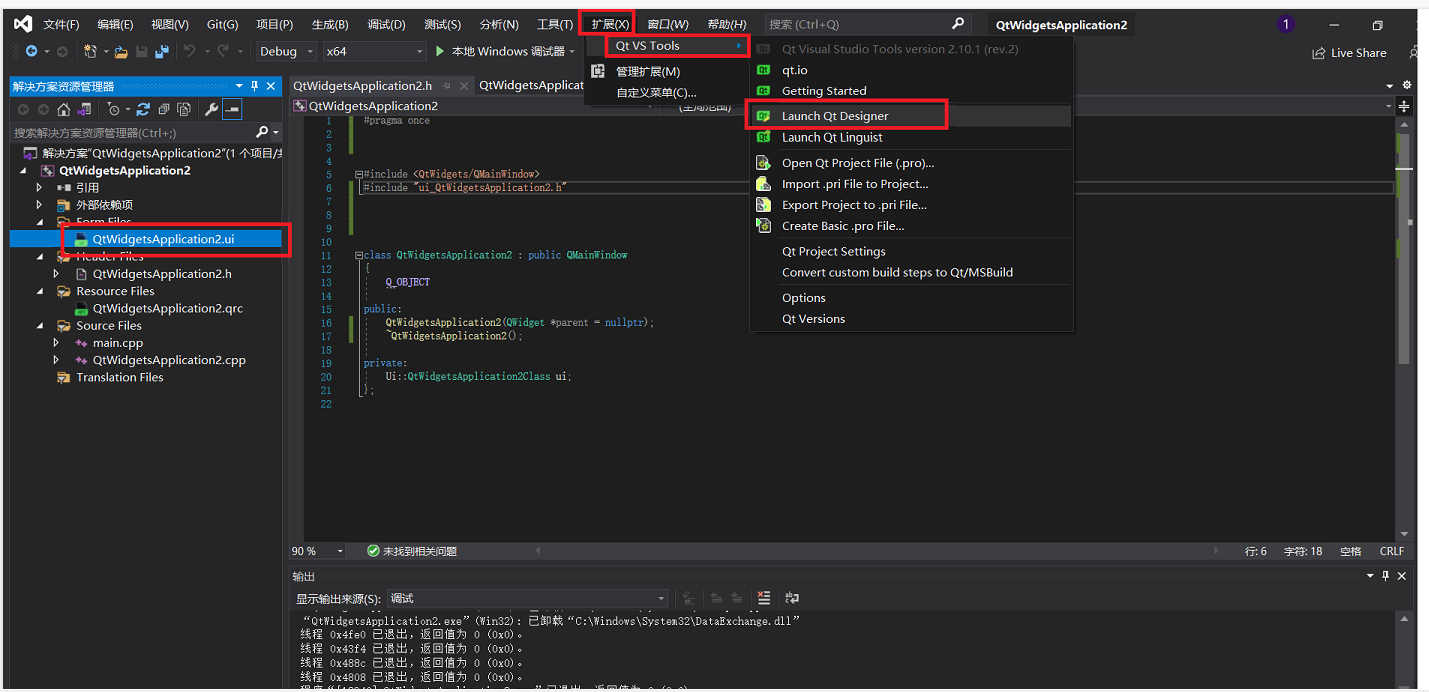Select QtWidgetsApplication2.ui in Solution Explorer
Screen dimensions: 1429x692
coord(163,239)
